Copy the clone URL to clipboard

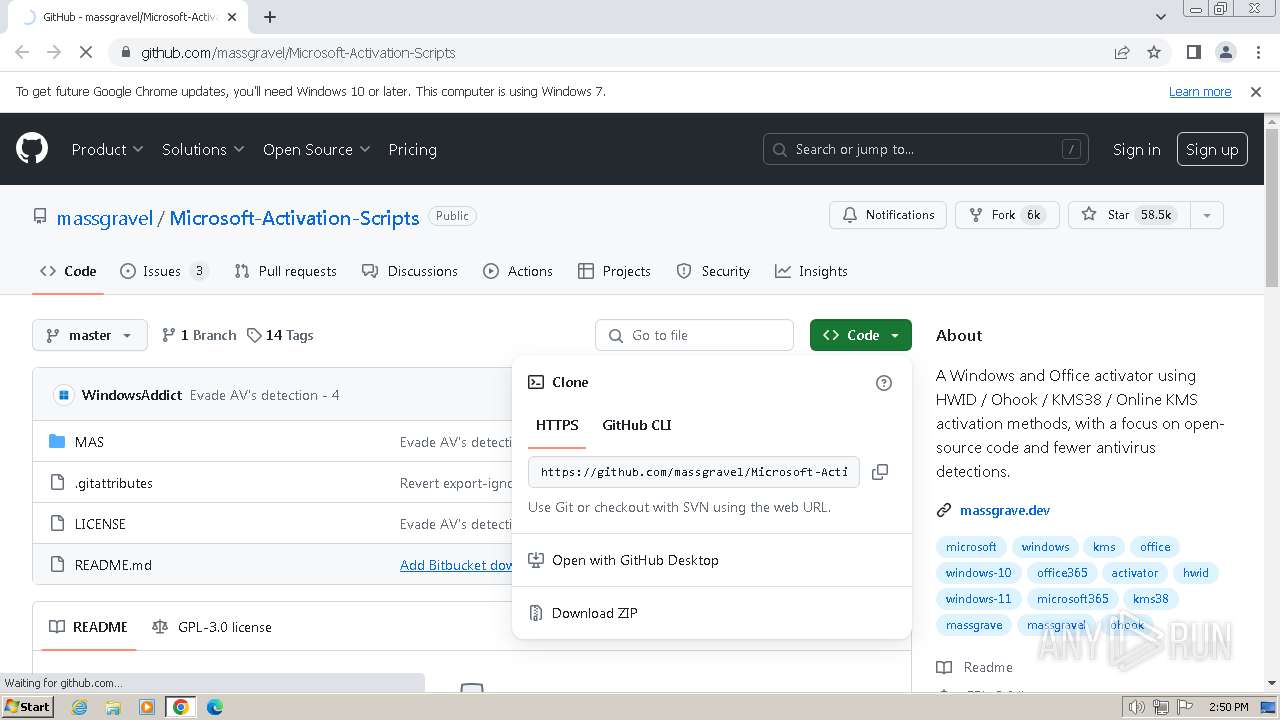click(x=880, y=472)
